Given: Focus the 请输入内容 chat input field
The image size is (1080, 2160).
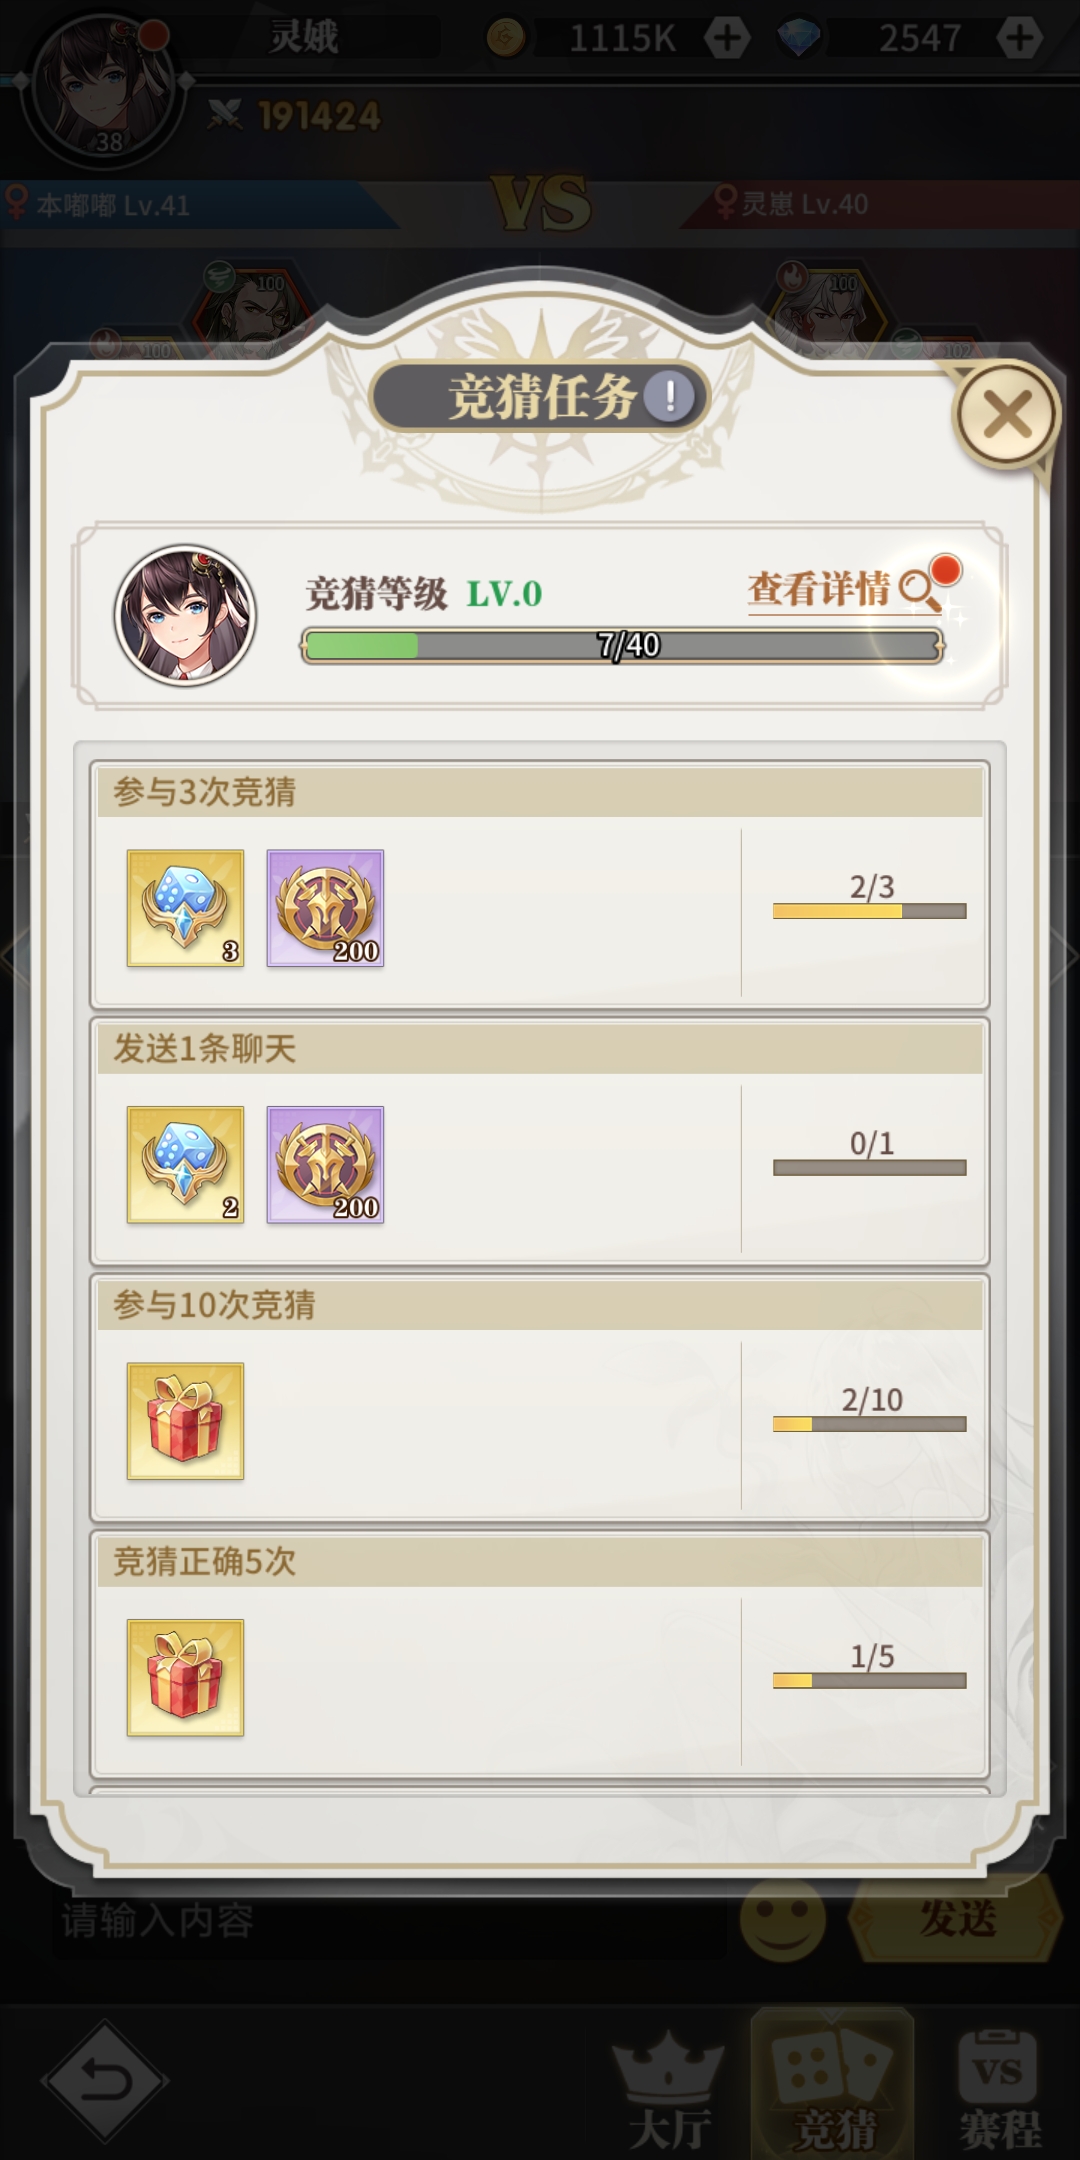Looking at the screenshot, I should pyautogui.click(x=388, y=1920).
